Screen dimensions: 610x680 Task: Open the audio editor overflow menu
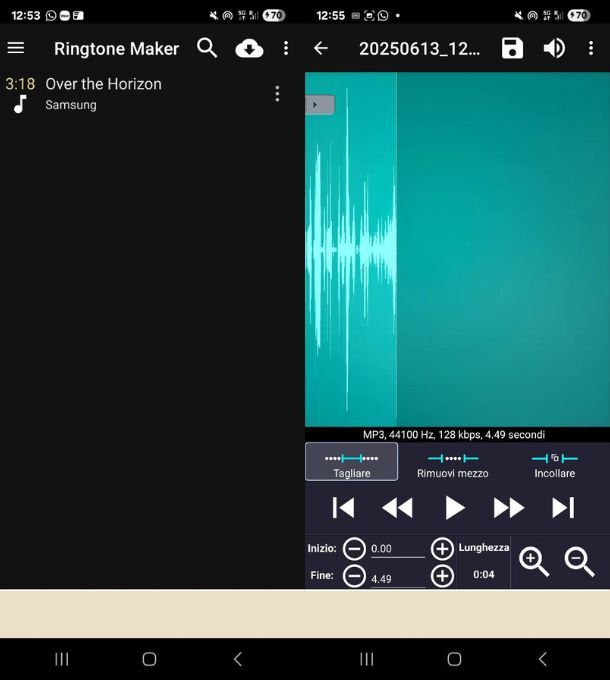pyautogui.click(x=591, y=48)
